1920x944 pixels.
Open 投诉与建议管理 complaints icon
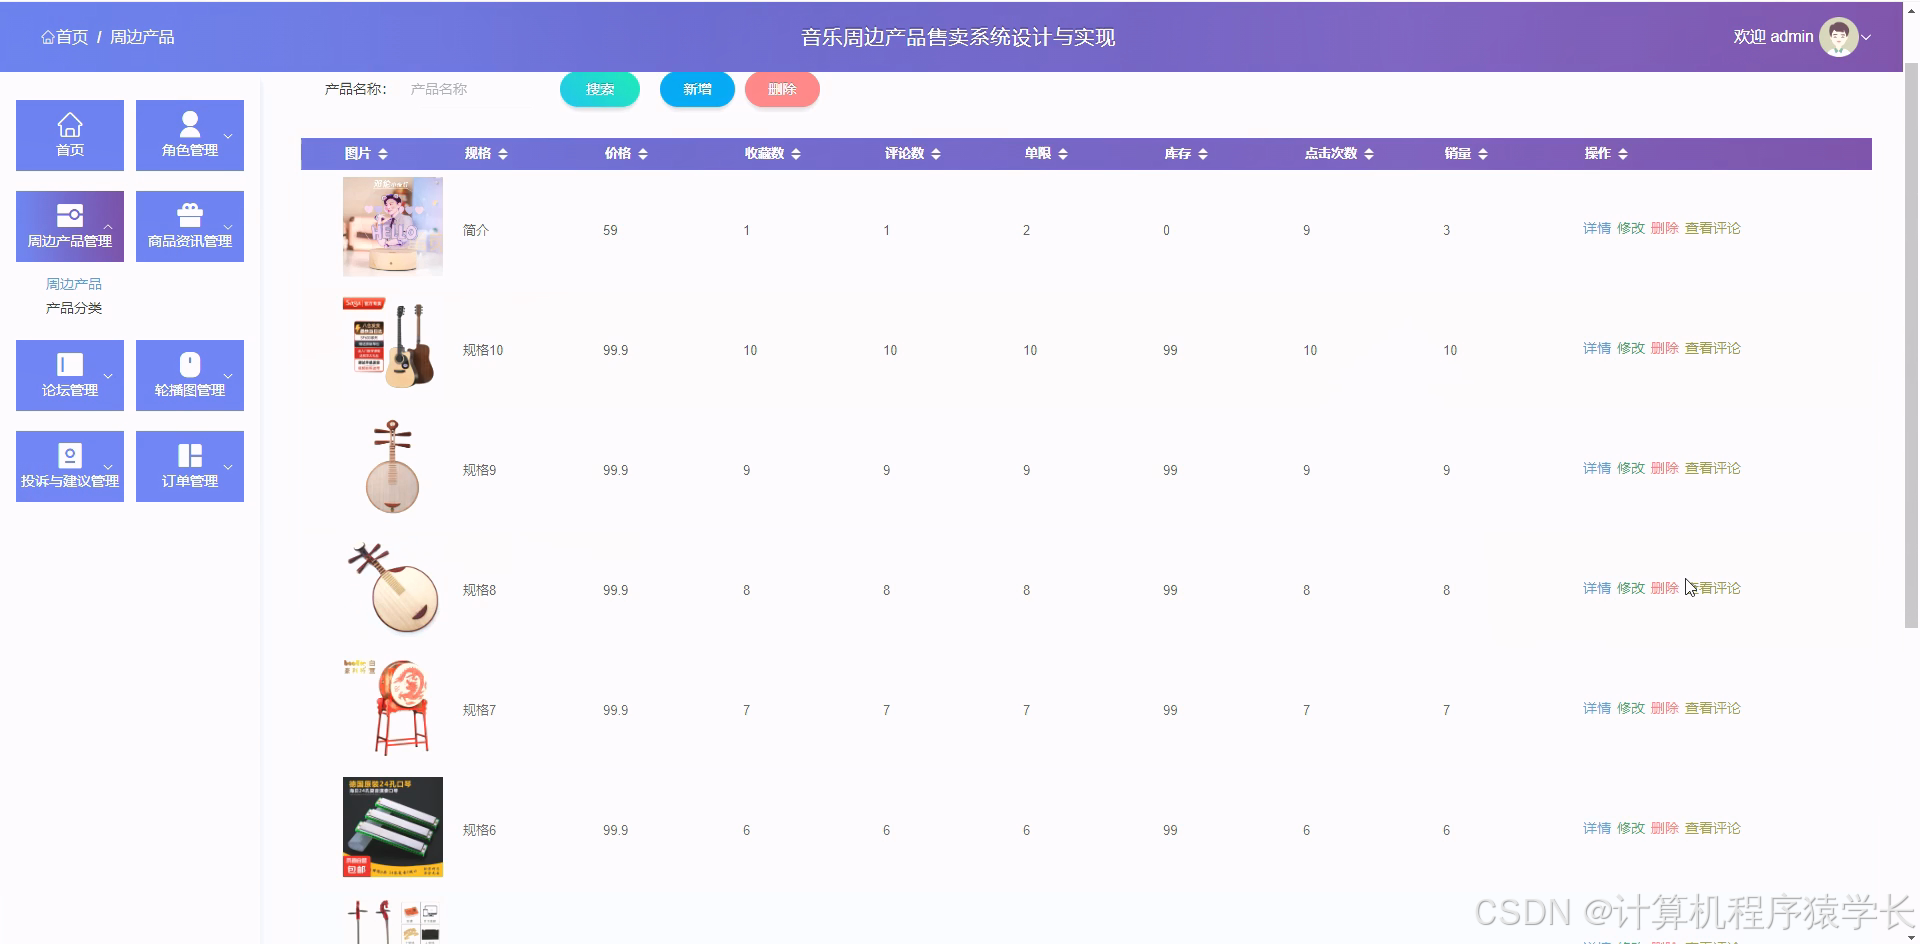[69, 455]
